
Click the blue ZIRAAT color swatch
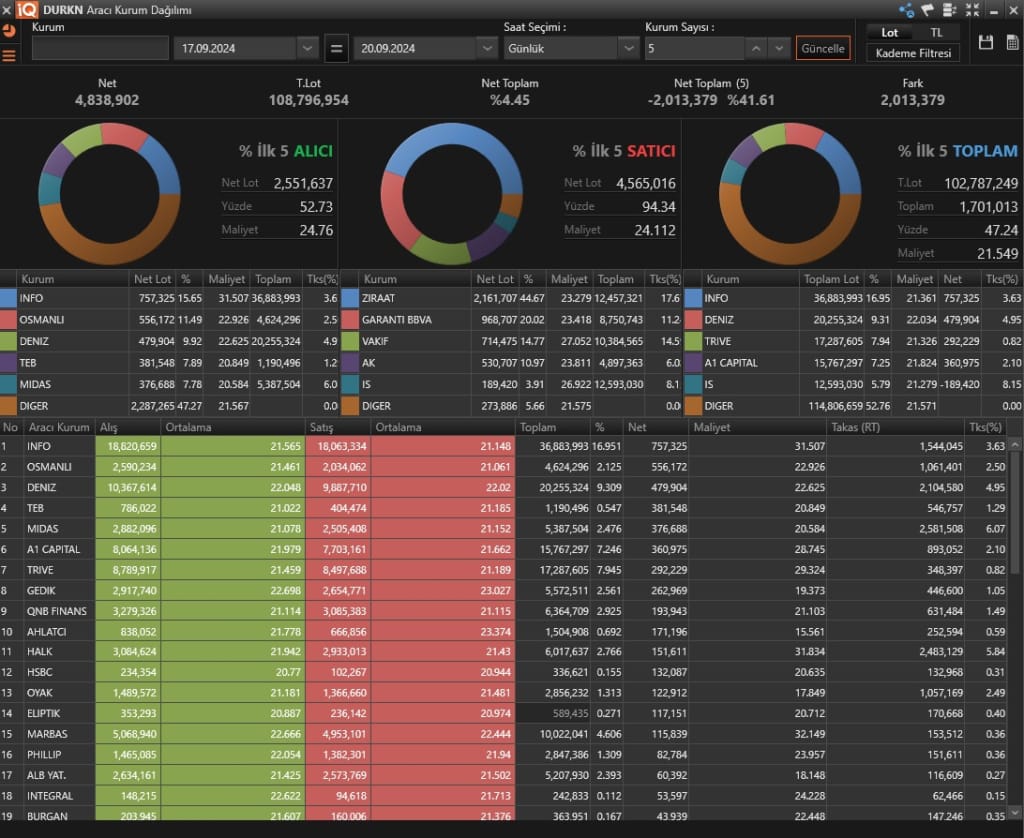click(x=350, y=298)
